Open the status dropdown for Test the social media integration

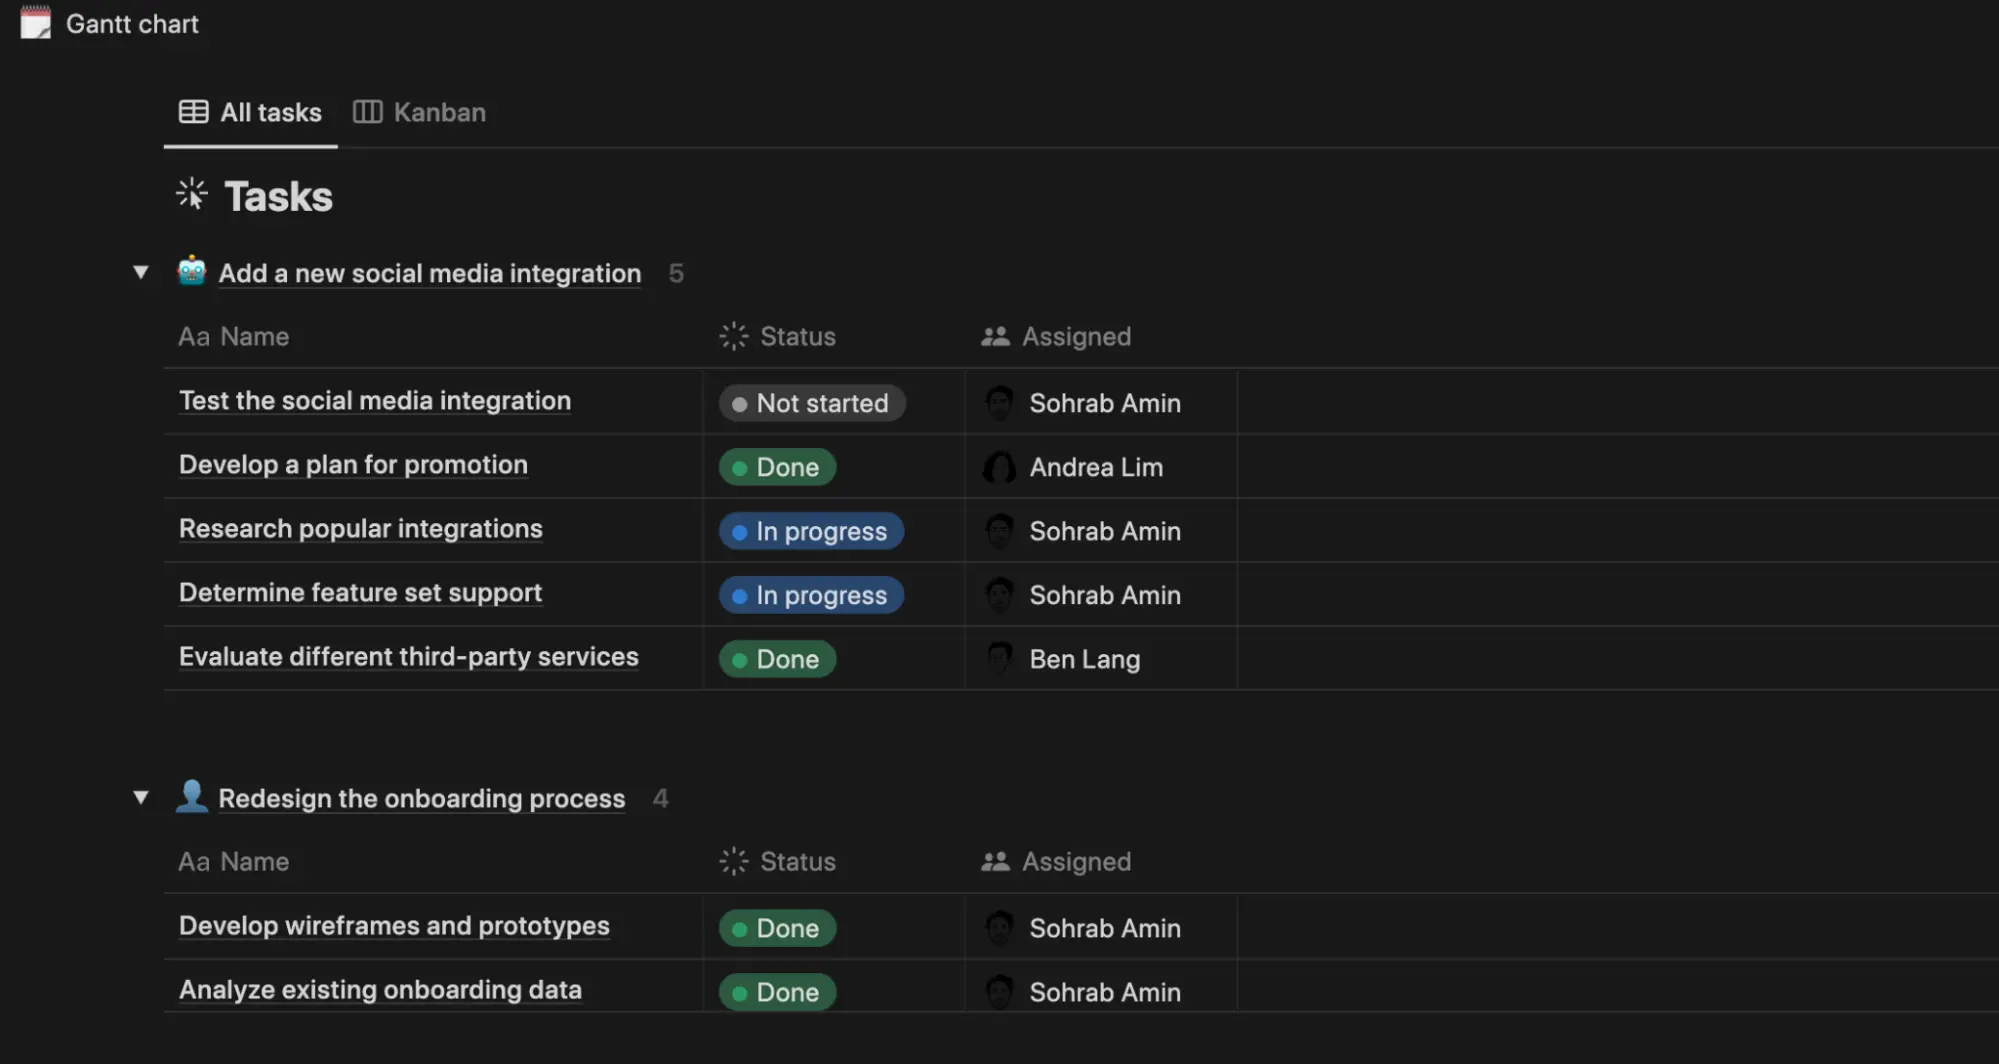(x=811, y=403)
